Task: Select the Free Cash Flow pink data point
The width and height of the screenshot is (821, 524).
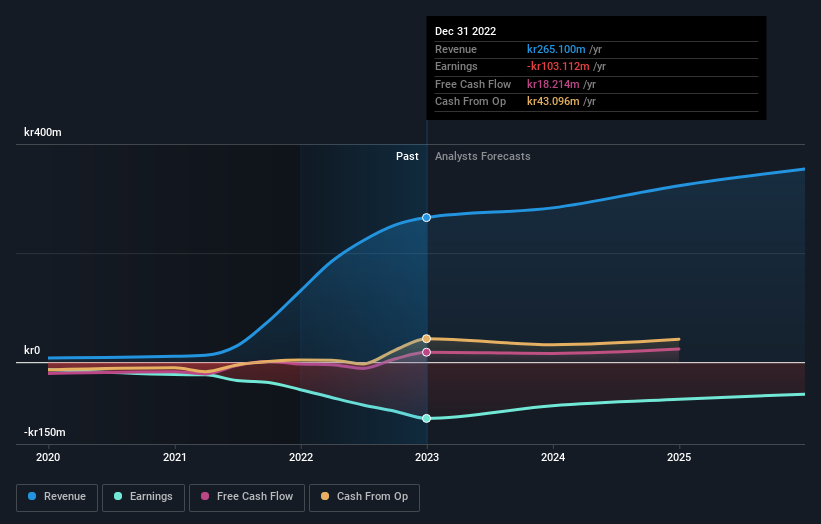Action: tap(427, 352)
